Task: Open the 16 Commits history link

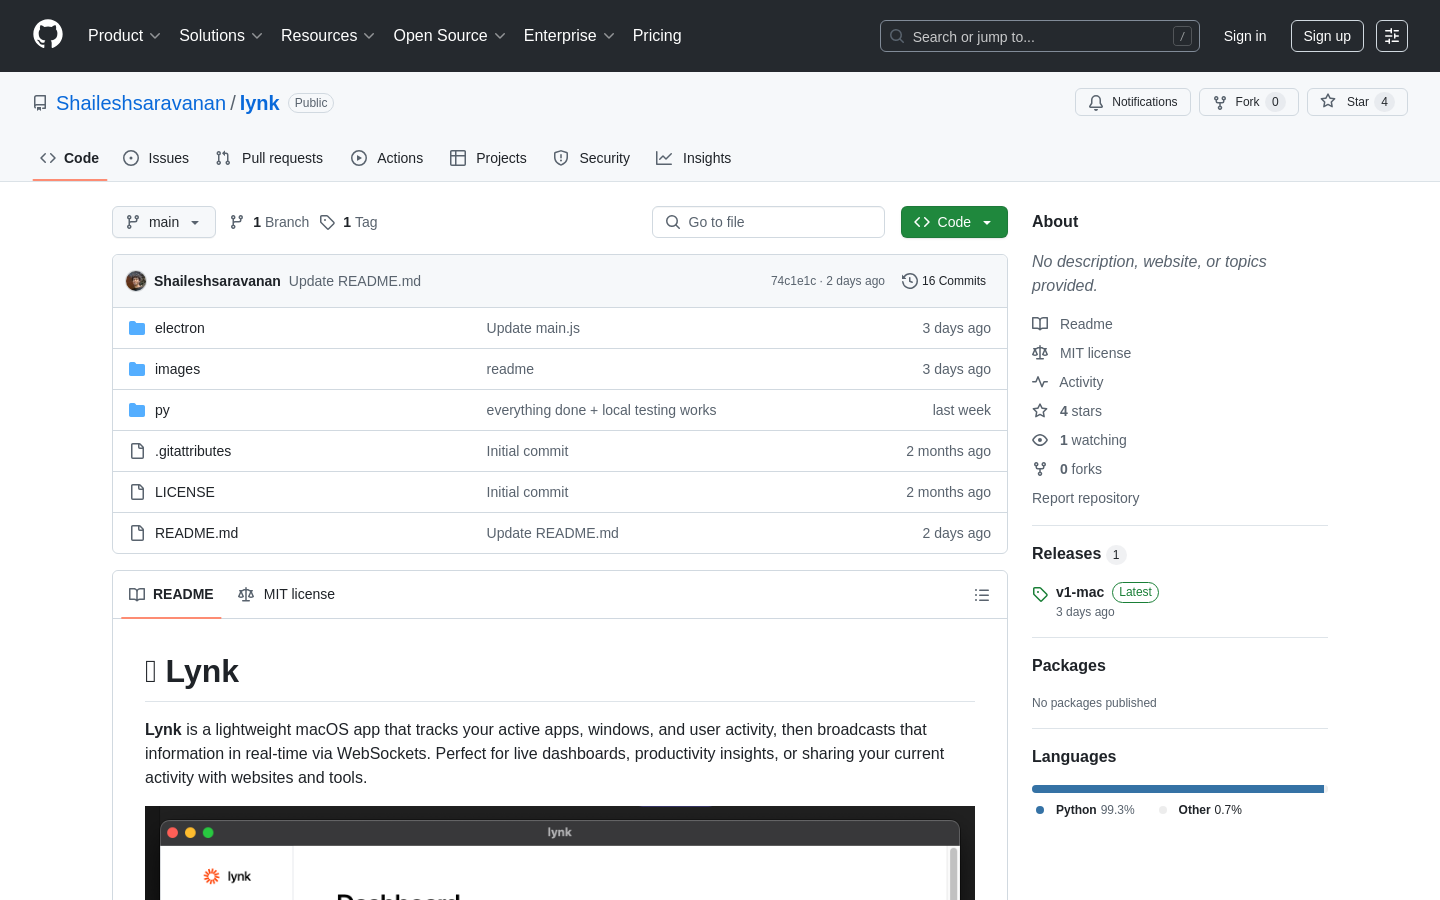Action: tap(944, 281)
